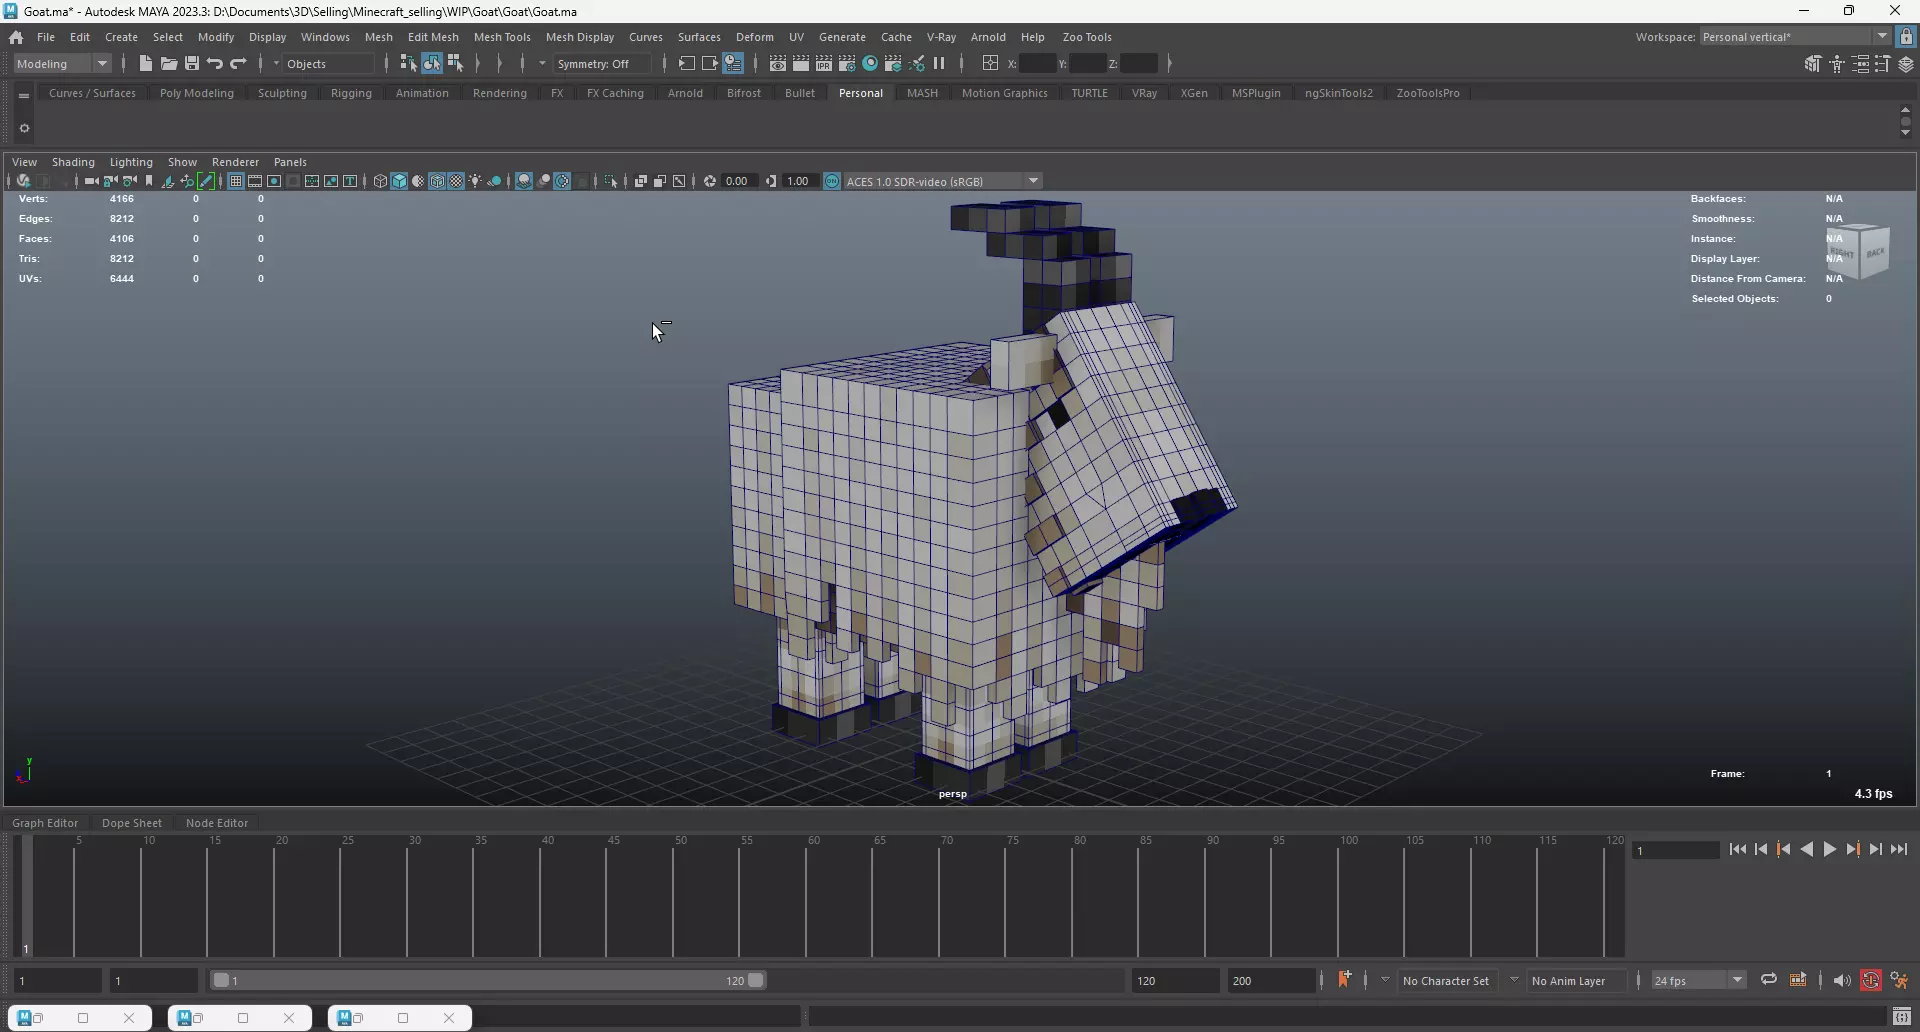Image resolution: width=1920 pixels, height=1032 pixels.
Task: Select by component type mode icon
Action: (x=455, y=63)
